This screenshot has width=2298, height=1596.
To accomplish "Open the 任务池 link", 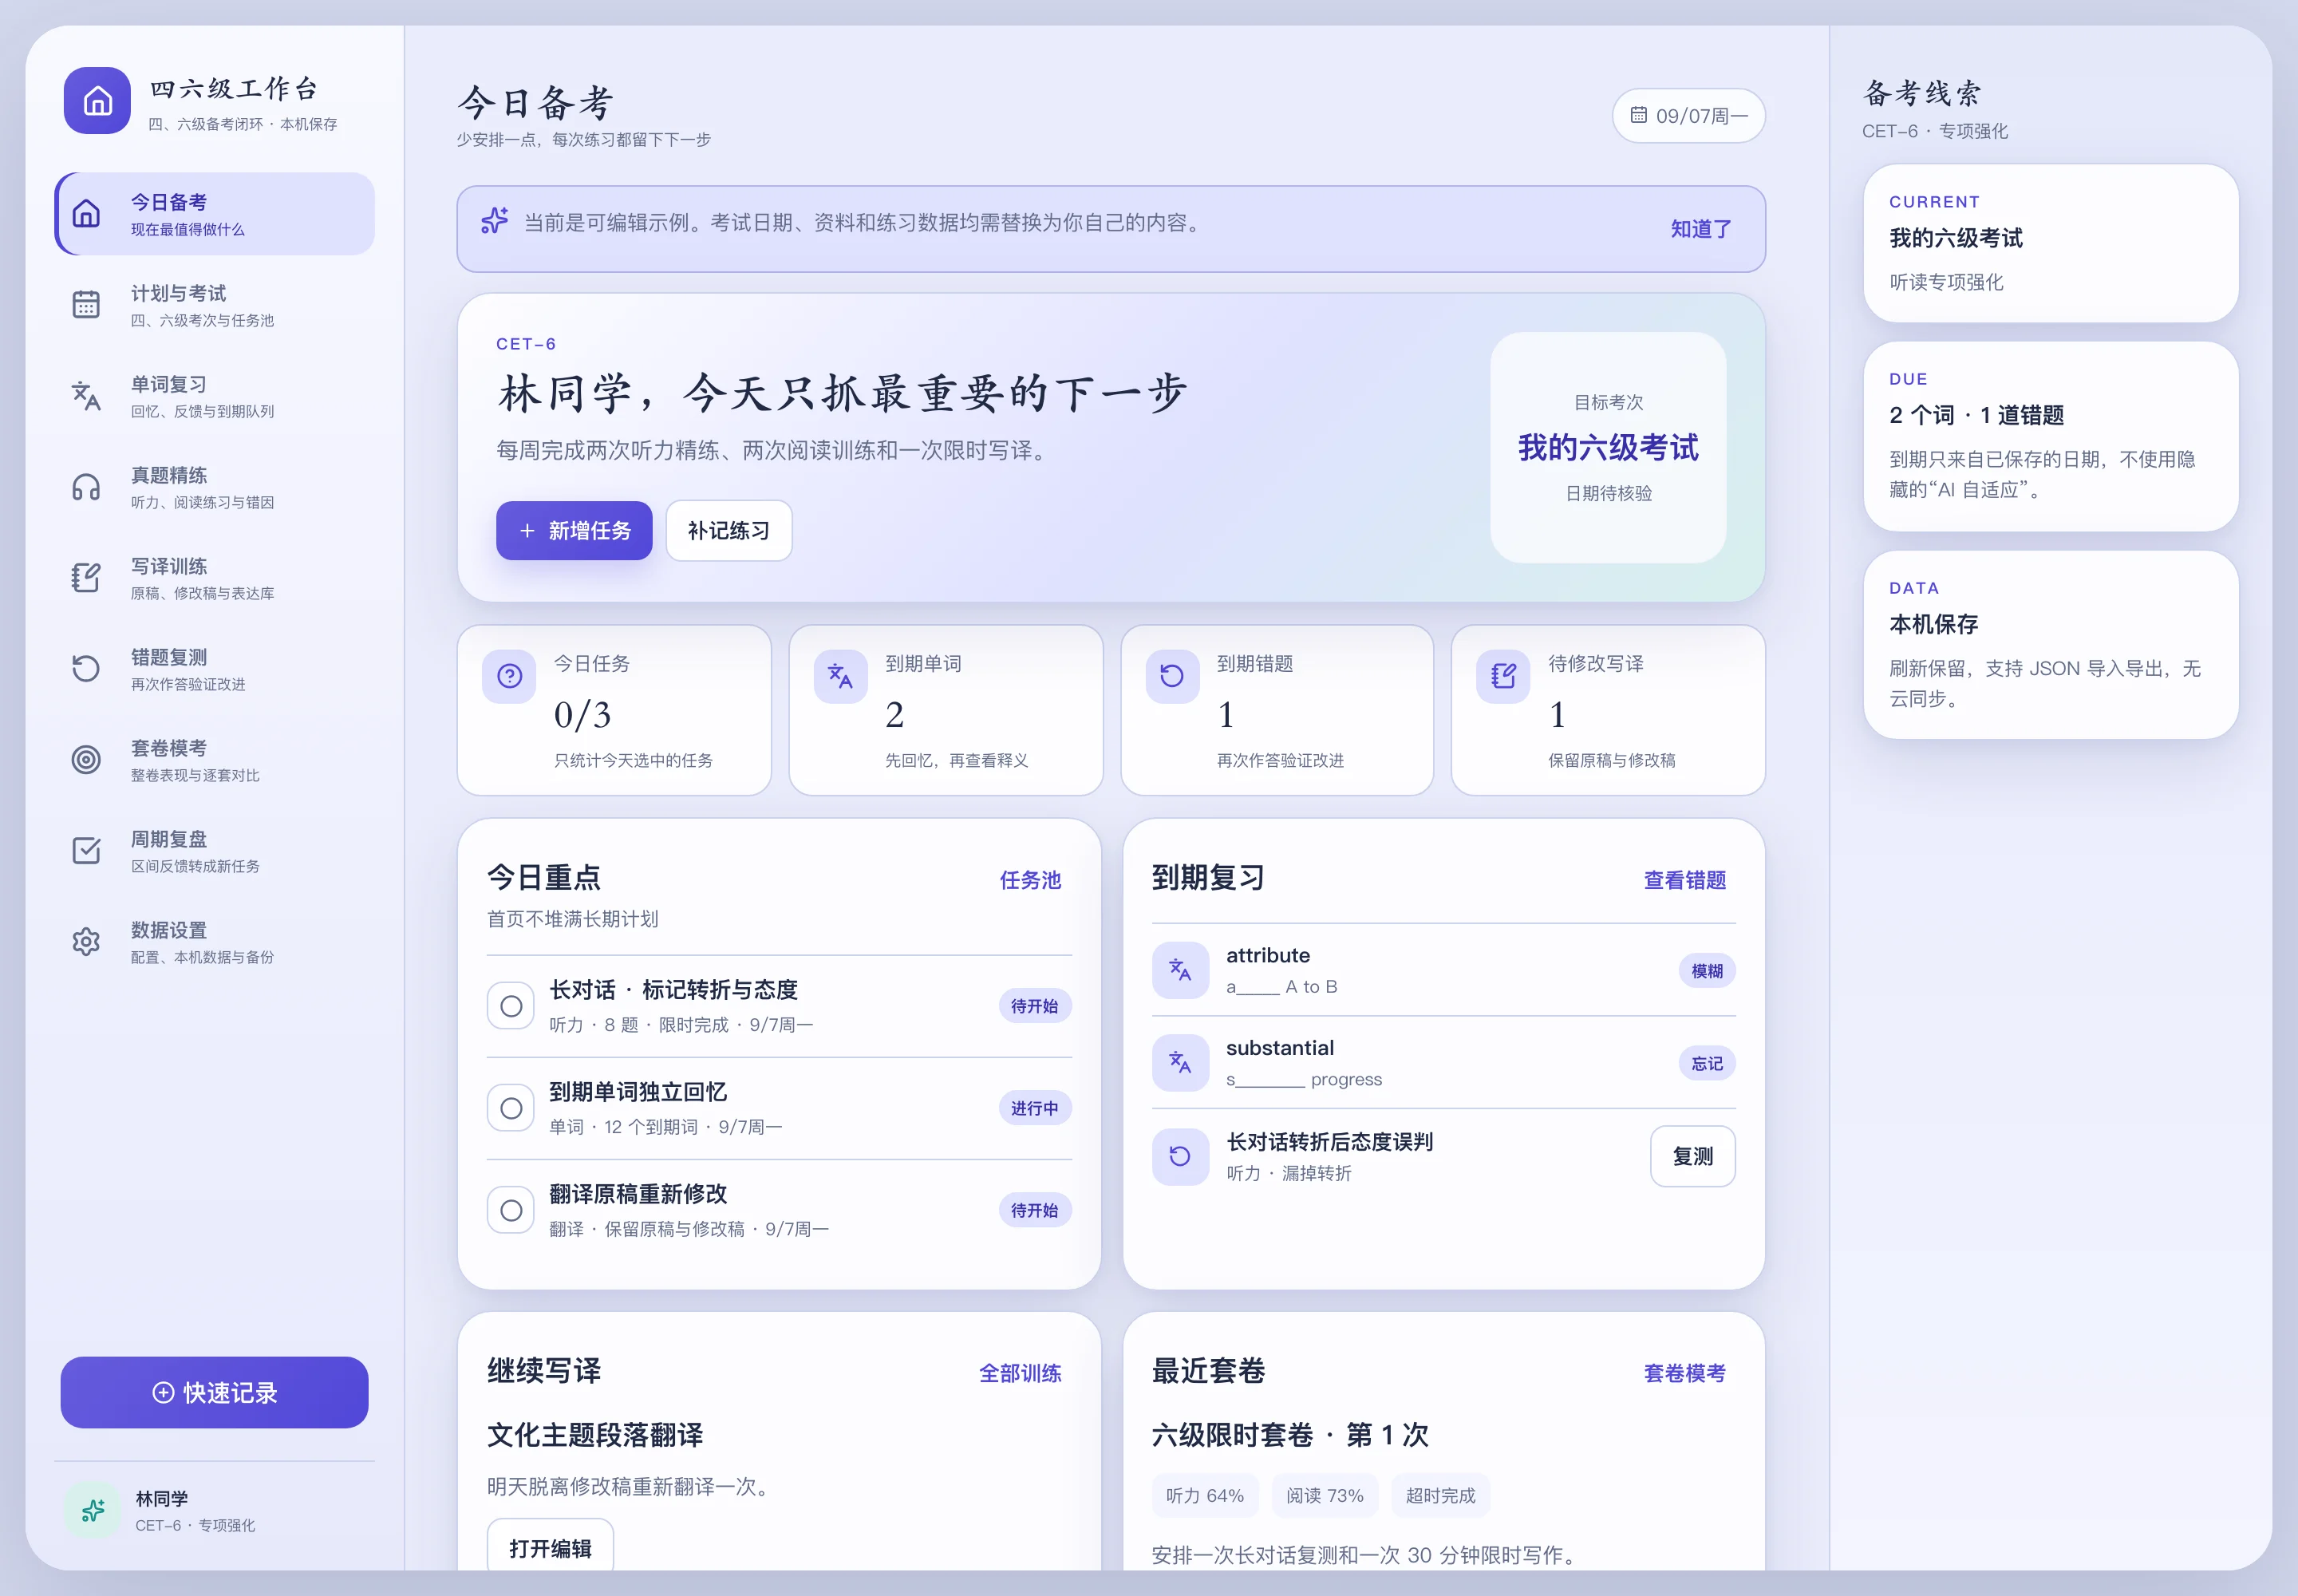I will pos(1030,880).
